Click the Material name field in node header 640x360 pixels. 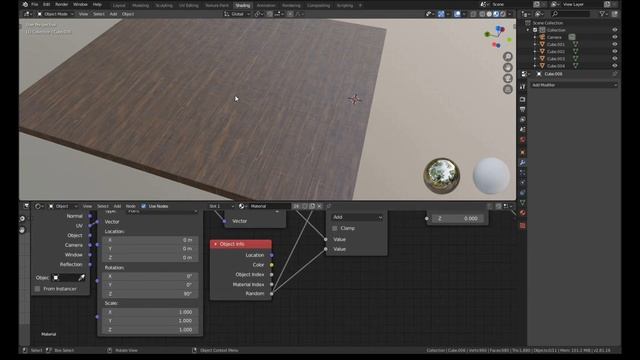pyautogui.click(x=270, y=206)
